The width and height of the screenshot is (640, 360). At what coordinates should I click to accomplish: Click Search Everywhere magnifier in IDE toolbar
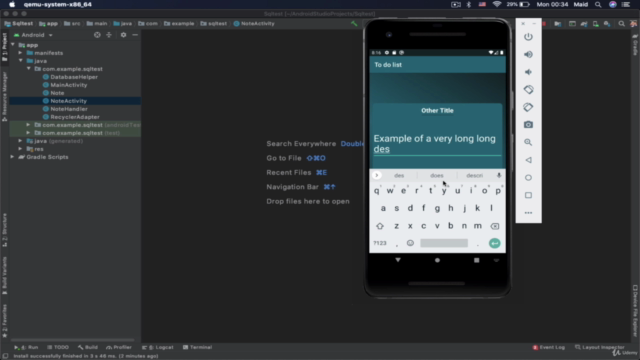click(622, 24)
